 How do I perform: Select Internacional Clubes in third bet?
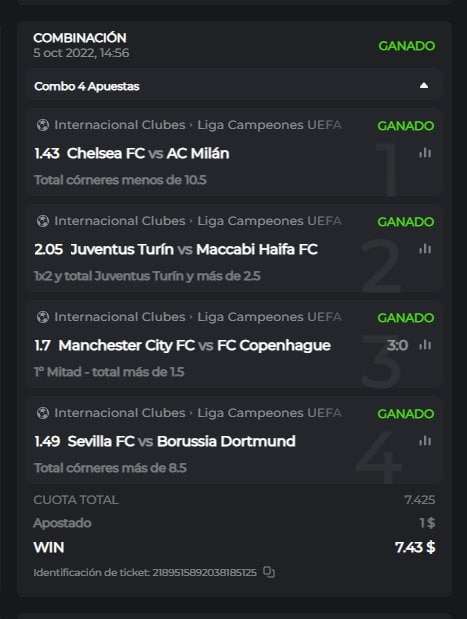click(120, 317)
